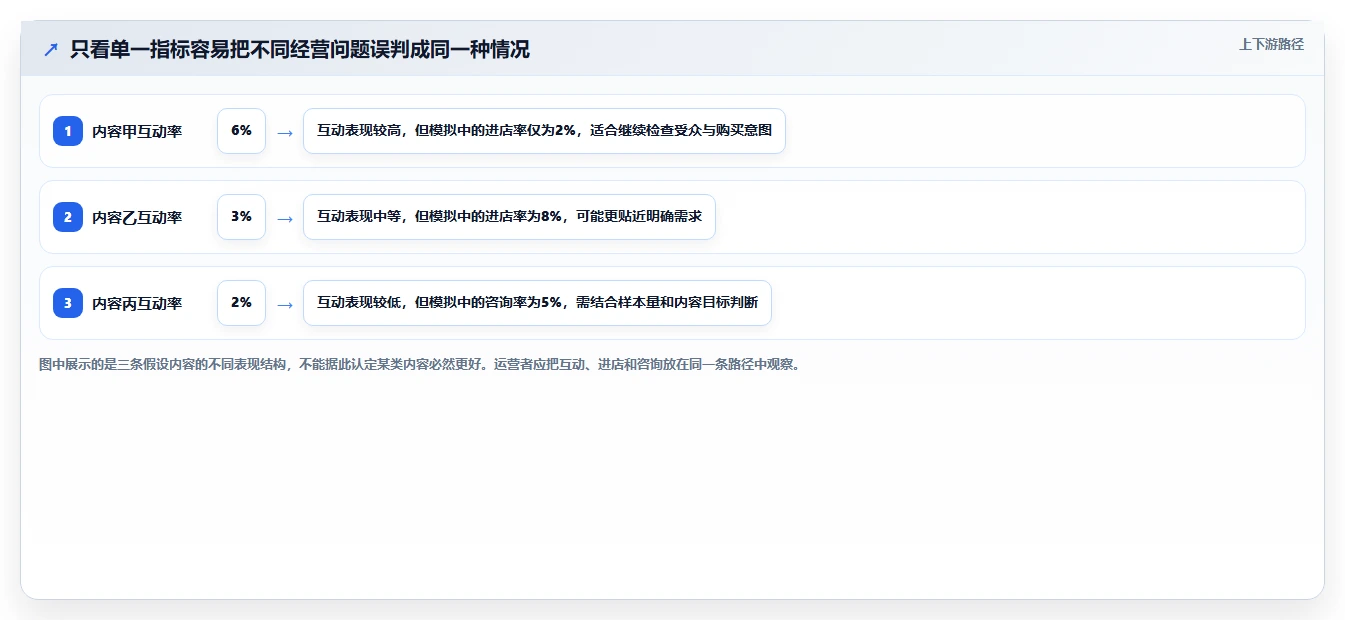Click the 2% value box
This screenshot has width=1345, height=620.
pyautogui.click(x=241, y=303)
